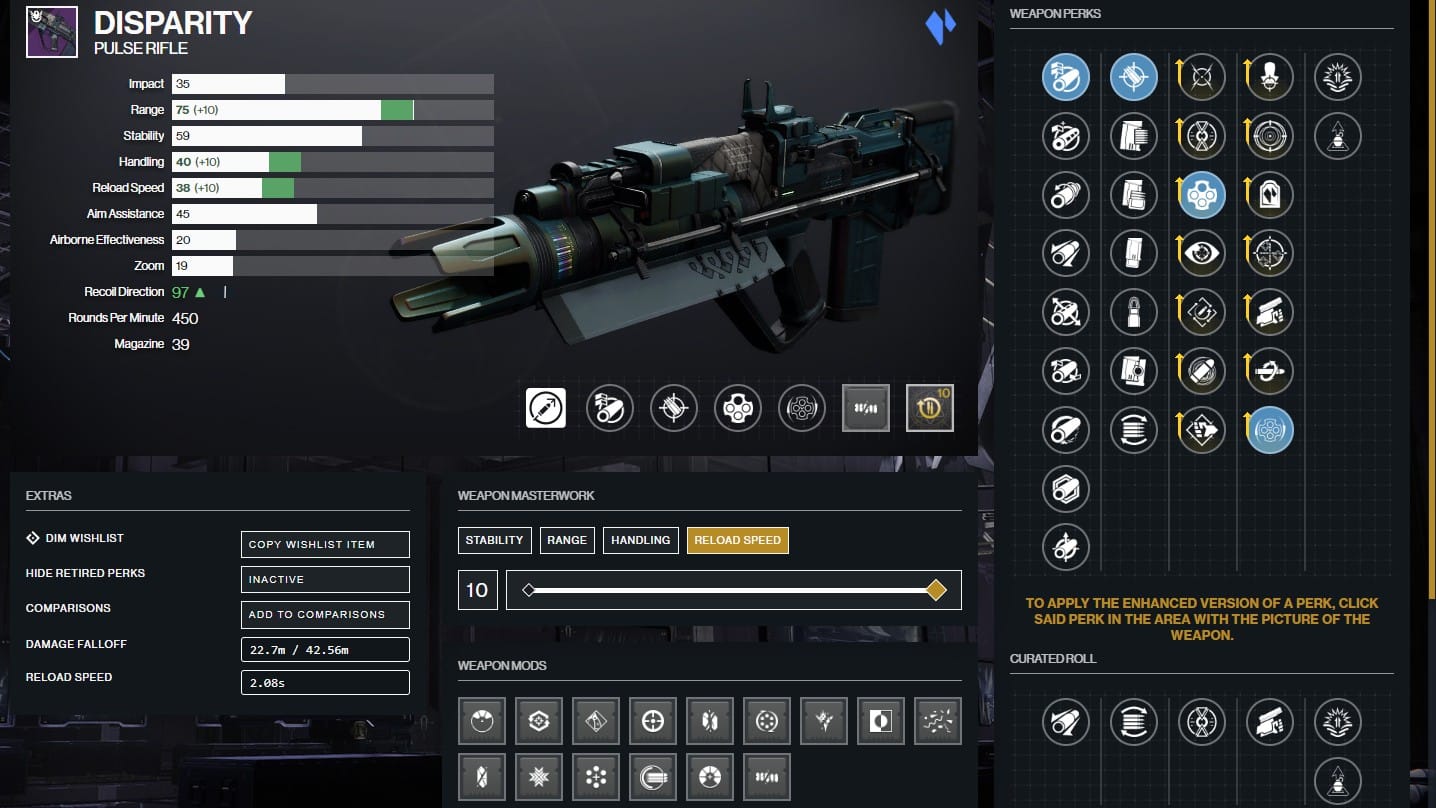The image size is (1436, 808).
Task: Click the masterwork slider left end marker
Action: pyautogui.click(x=529, y=590)
